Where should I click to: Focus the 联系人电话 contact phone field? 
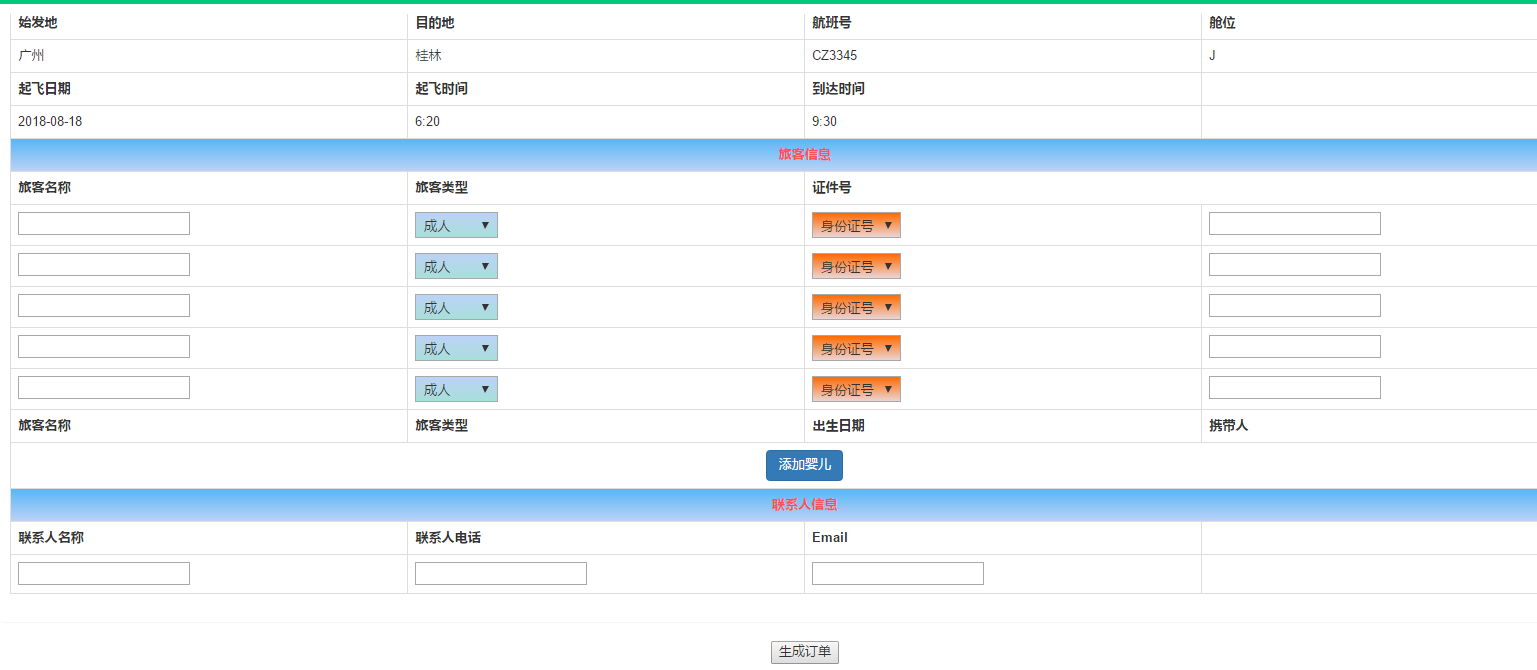(501, 573)
